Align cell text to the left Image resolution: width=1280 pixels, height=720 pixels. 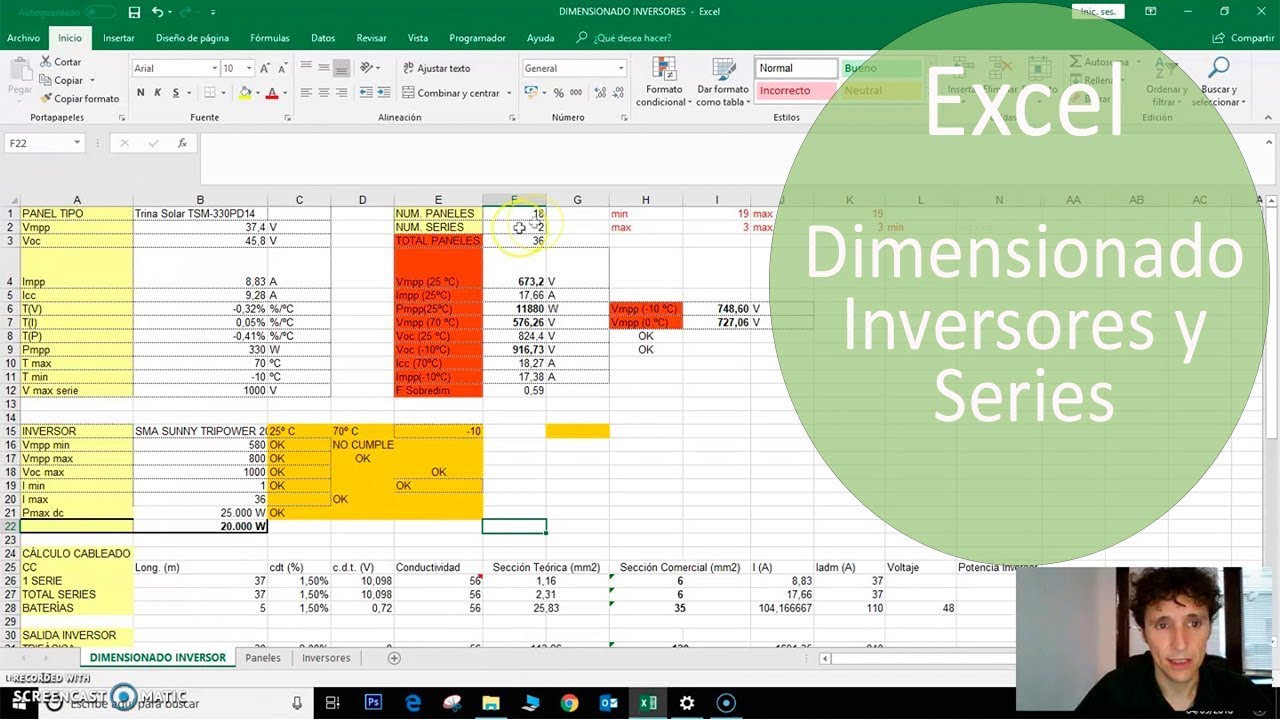(x=307, y=93)
